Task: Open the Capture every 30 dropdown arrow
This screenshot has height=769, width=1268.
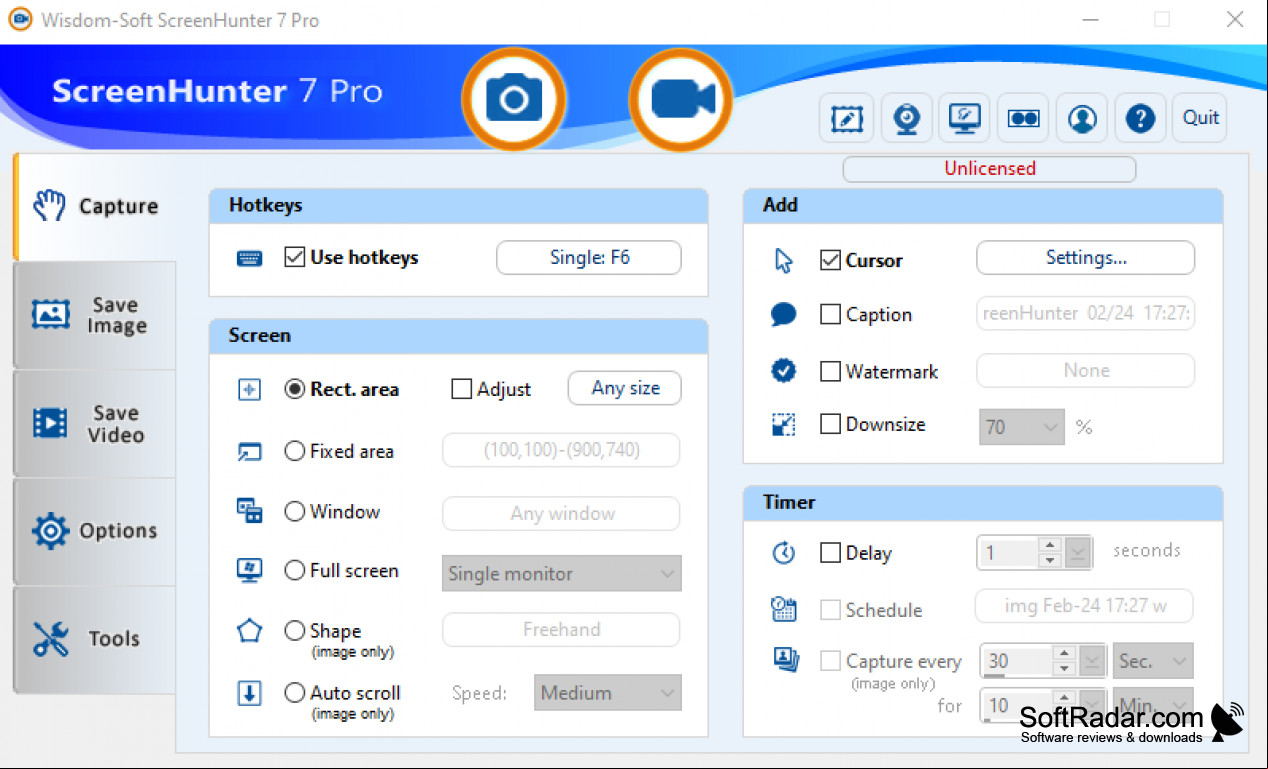Action: point(1092,661)
